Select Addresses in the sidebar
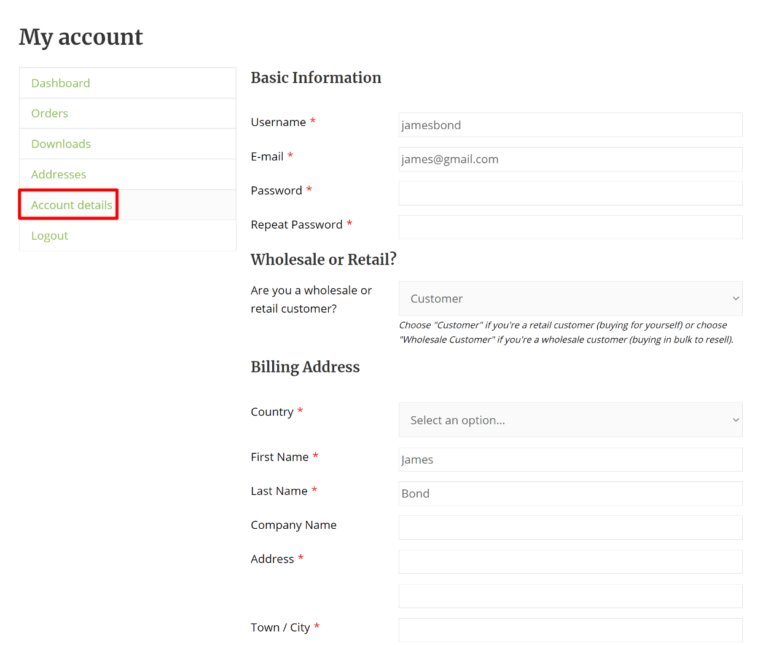 point(58,174)
